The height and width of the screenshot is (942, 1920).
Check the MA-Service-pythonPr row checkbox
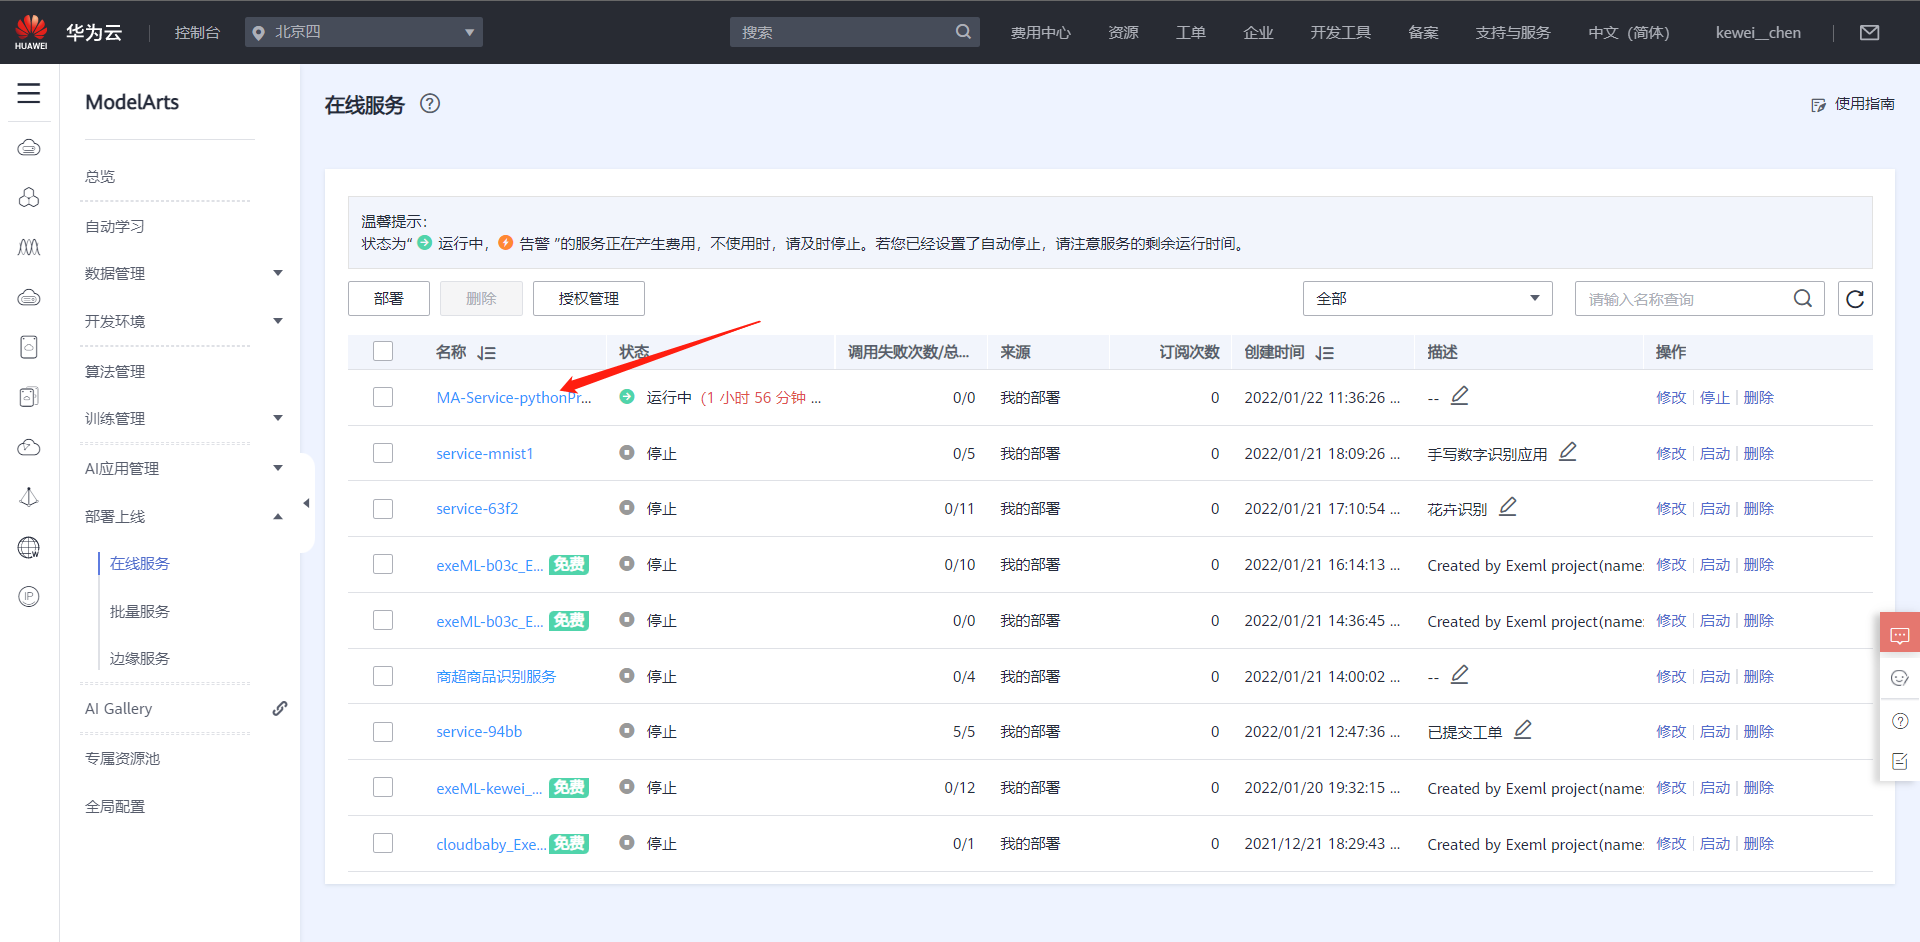tap(383, 397)
